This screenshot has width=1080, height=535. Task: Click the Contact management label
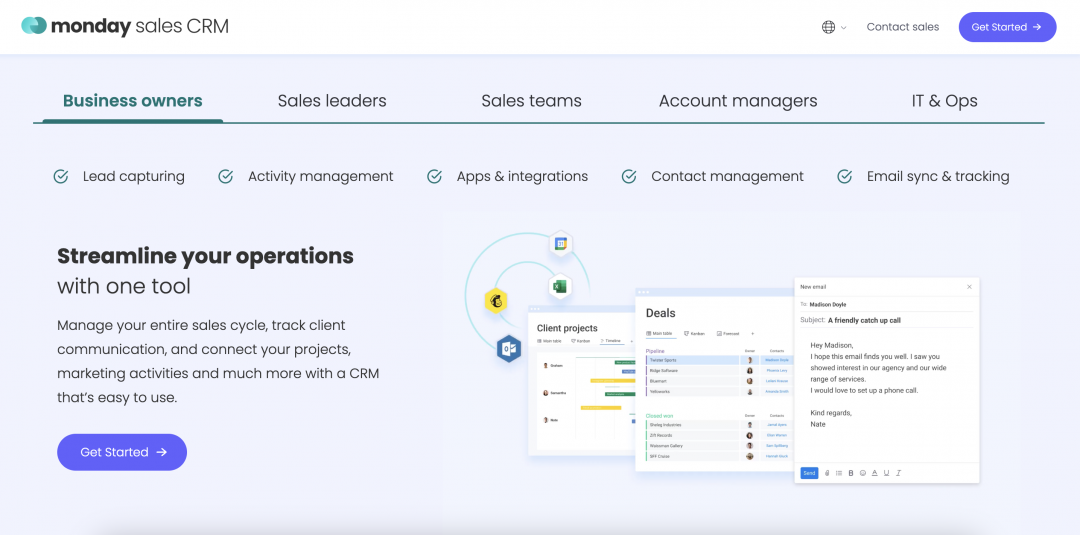pos(727,176)
